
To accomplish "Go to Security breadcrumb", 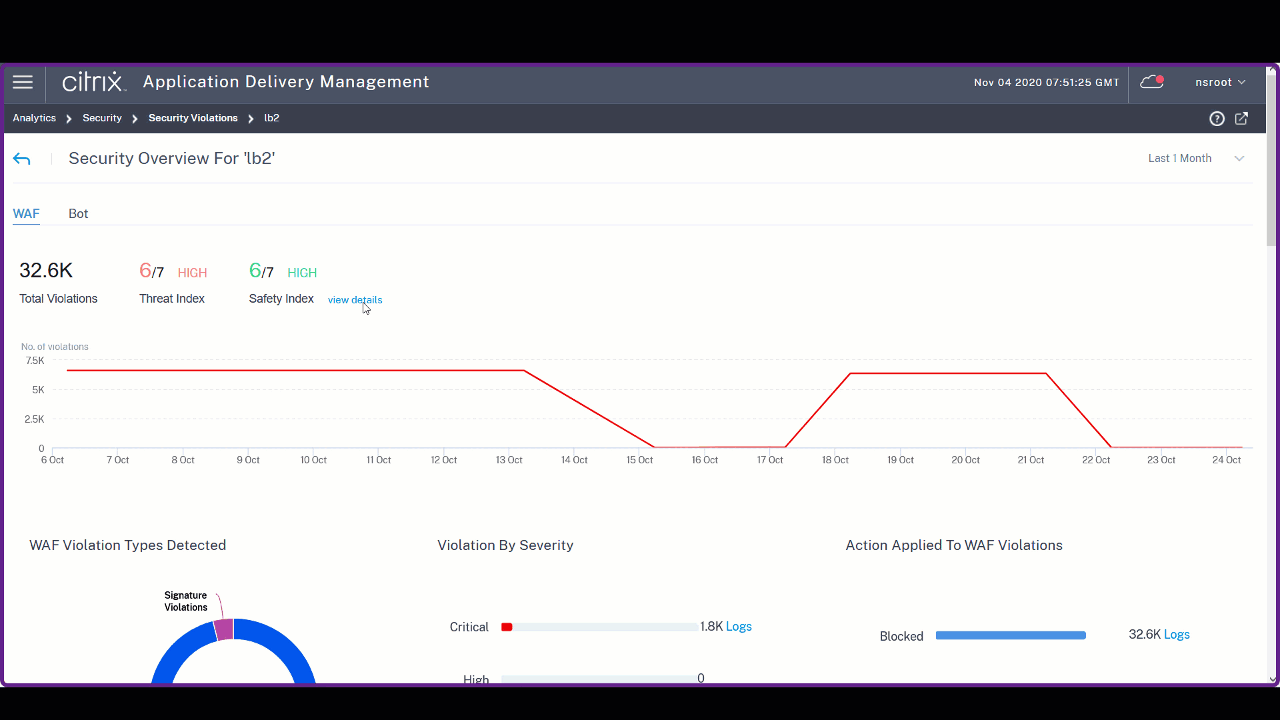I will pyautogui.click(x=102, y=118).
